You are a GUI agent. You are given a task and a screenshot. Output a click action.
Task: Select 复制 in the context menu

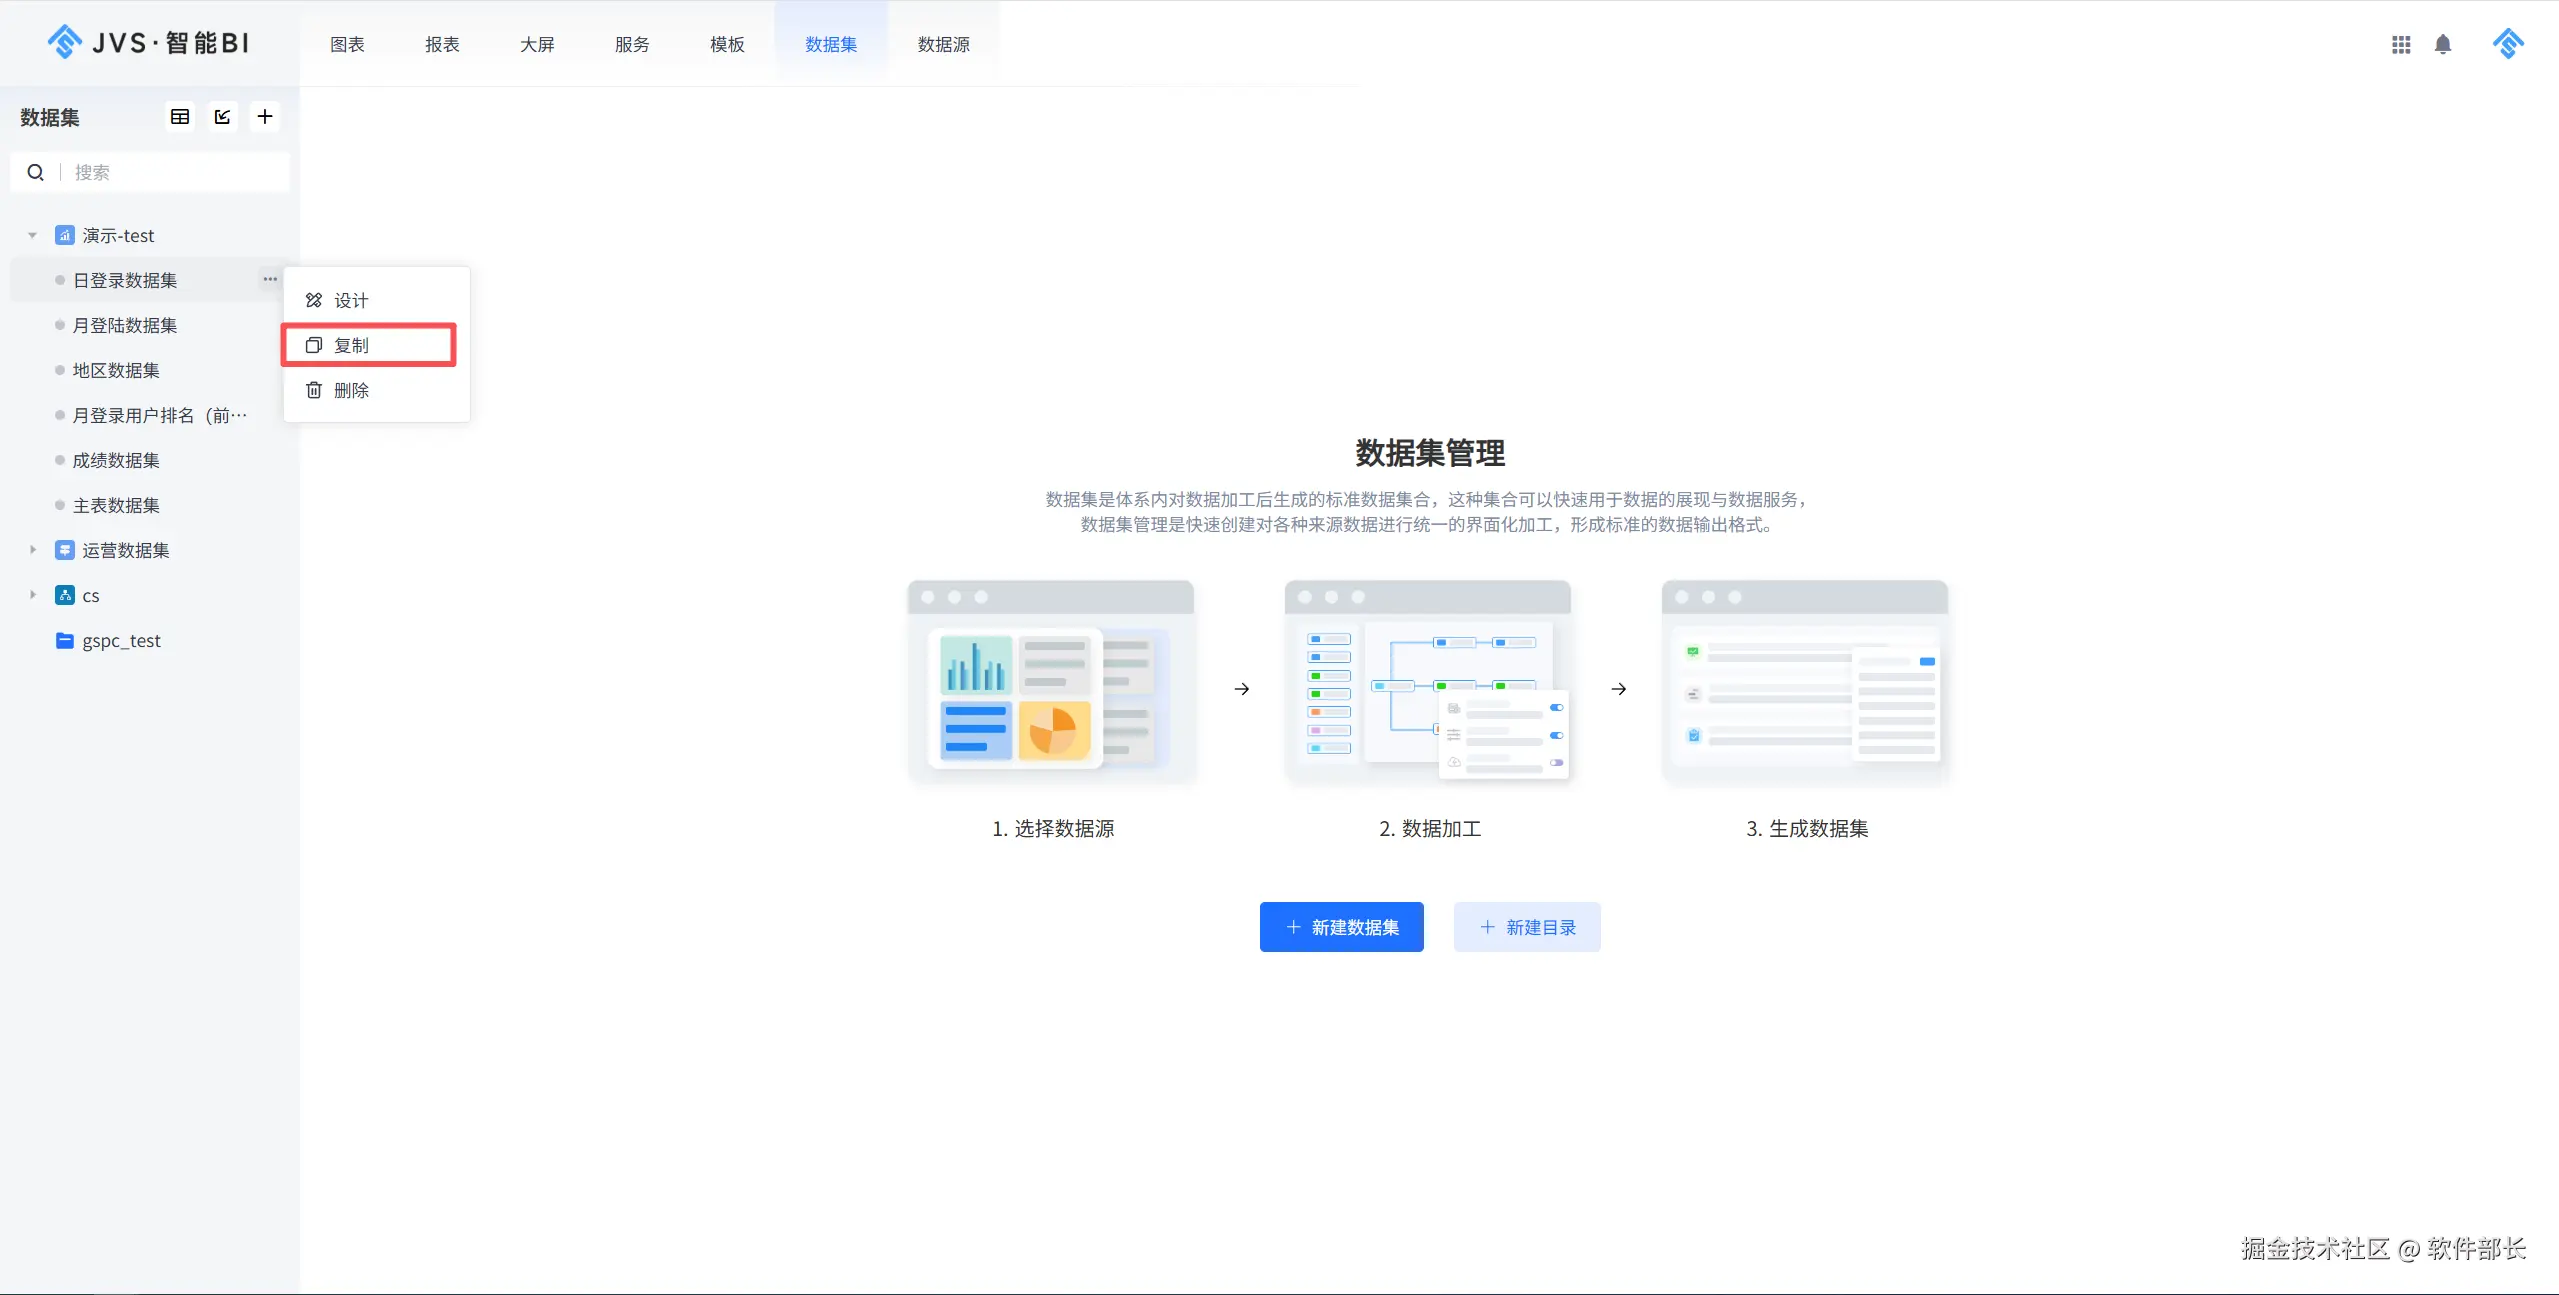(x=350, y=345)
